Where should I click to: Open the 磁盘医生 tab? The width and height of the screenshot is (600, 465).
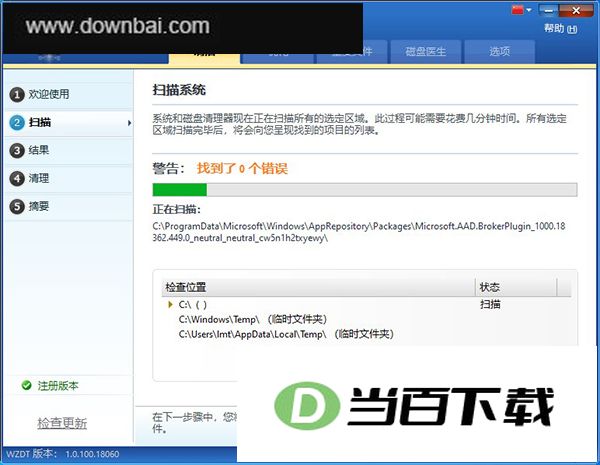coord(425,52)
